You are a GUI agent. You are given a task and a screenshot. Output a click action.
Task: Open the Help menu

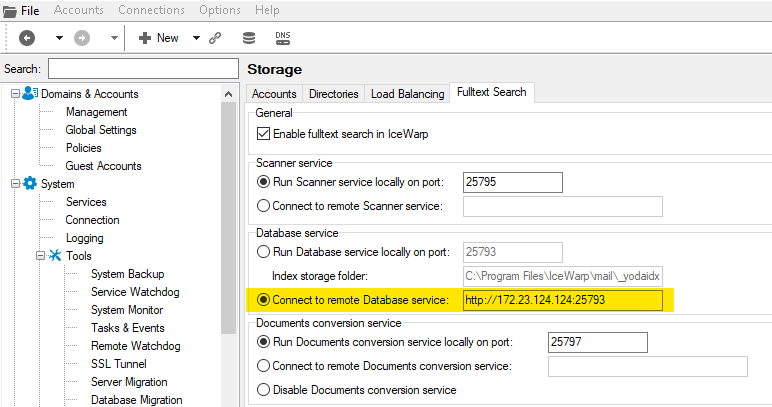(x=267, y=10)
